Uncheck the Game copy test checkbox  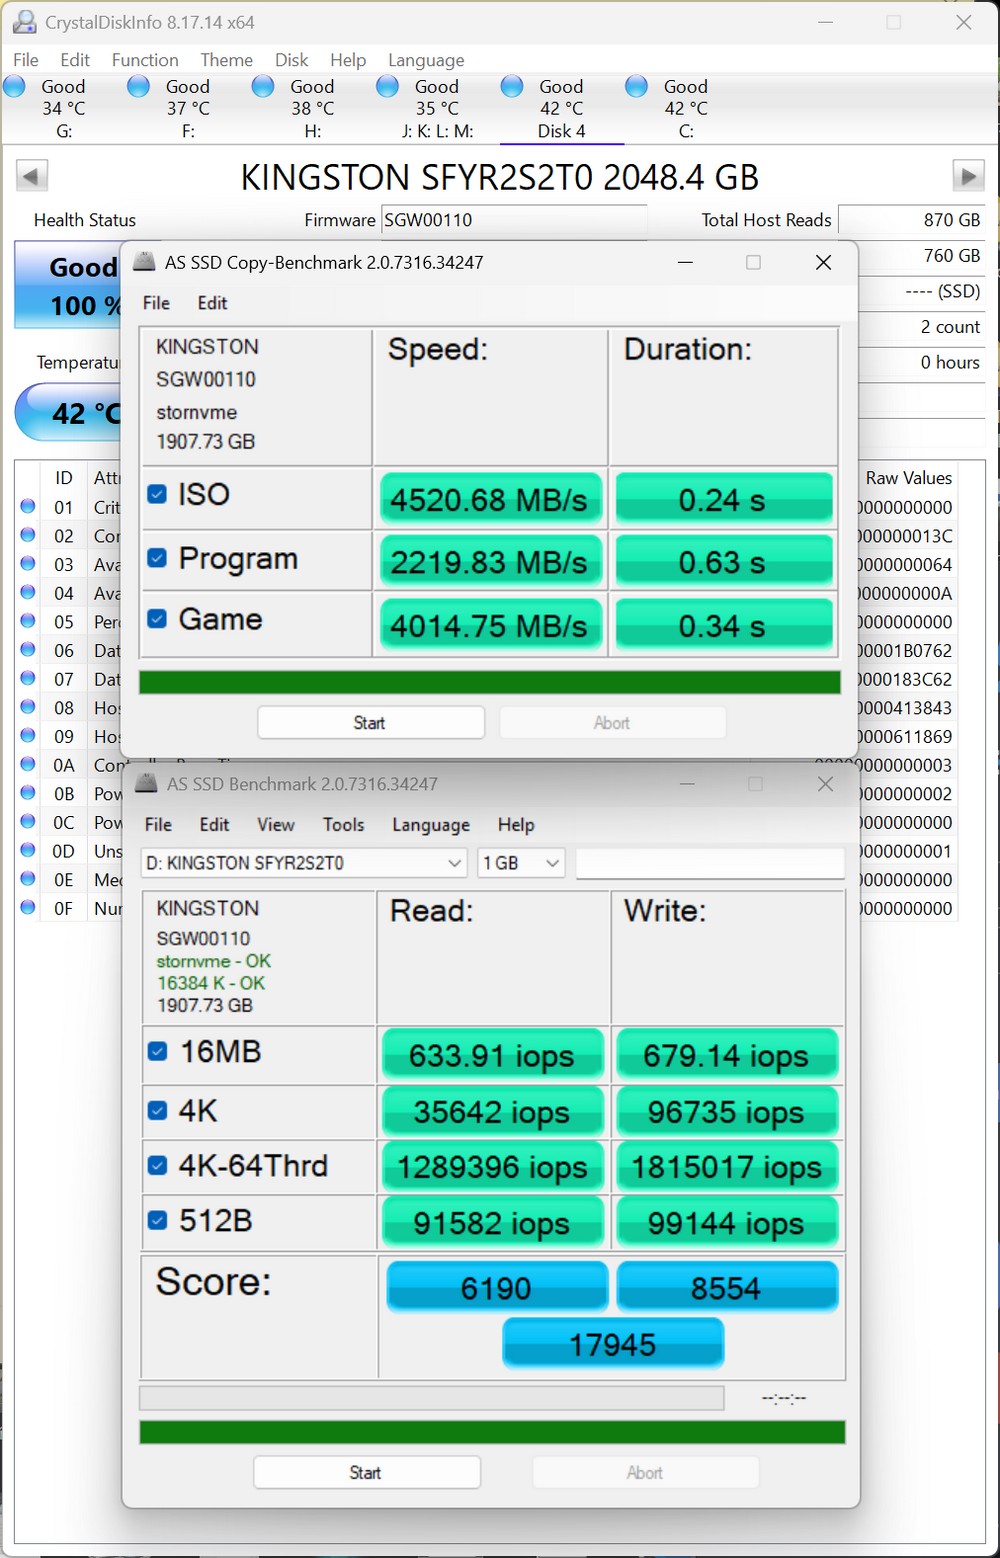click(157, 619)
